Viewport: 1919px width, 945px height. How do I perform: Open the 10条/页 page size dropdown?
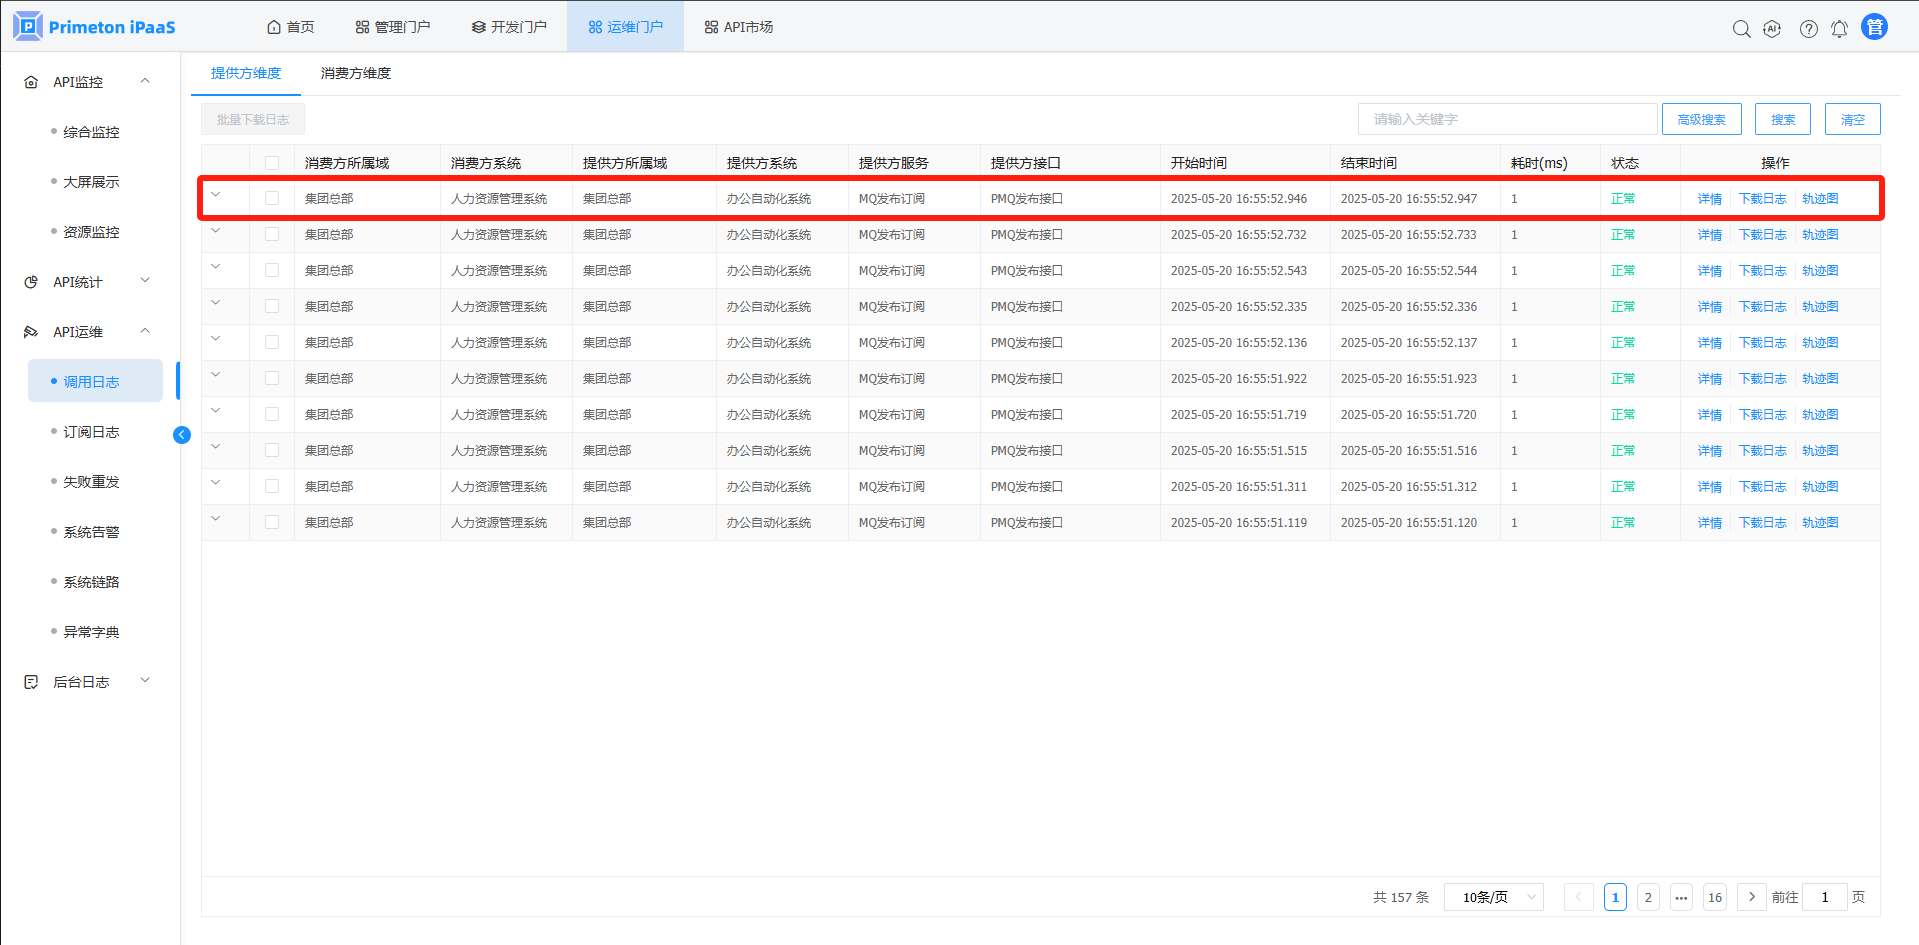(1493, 897)
